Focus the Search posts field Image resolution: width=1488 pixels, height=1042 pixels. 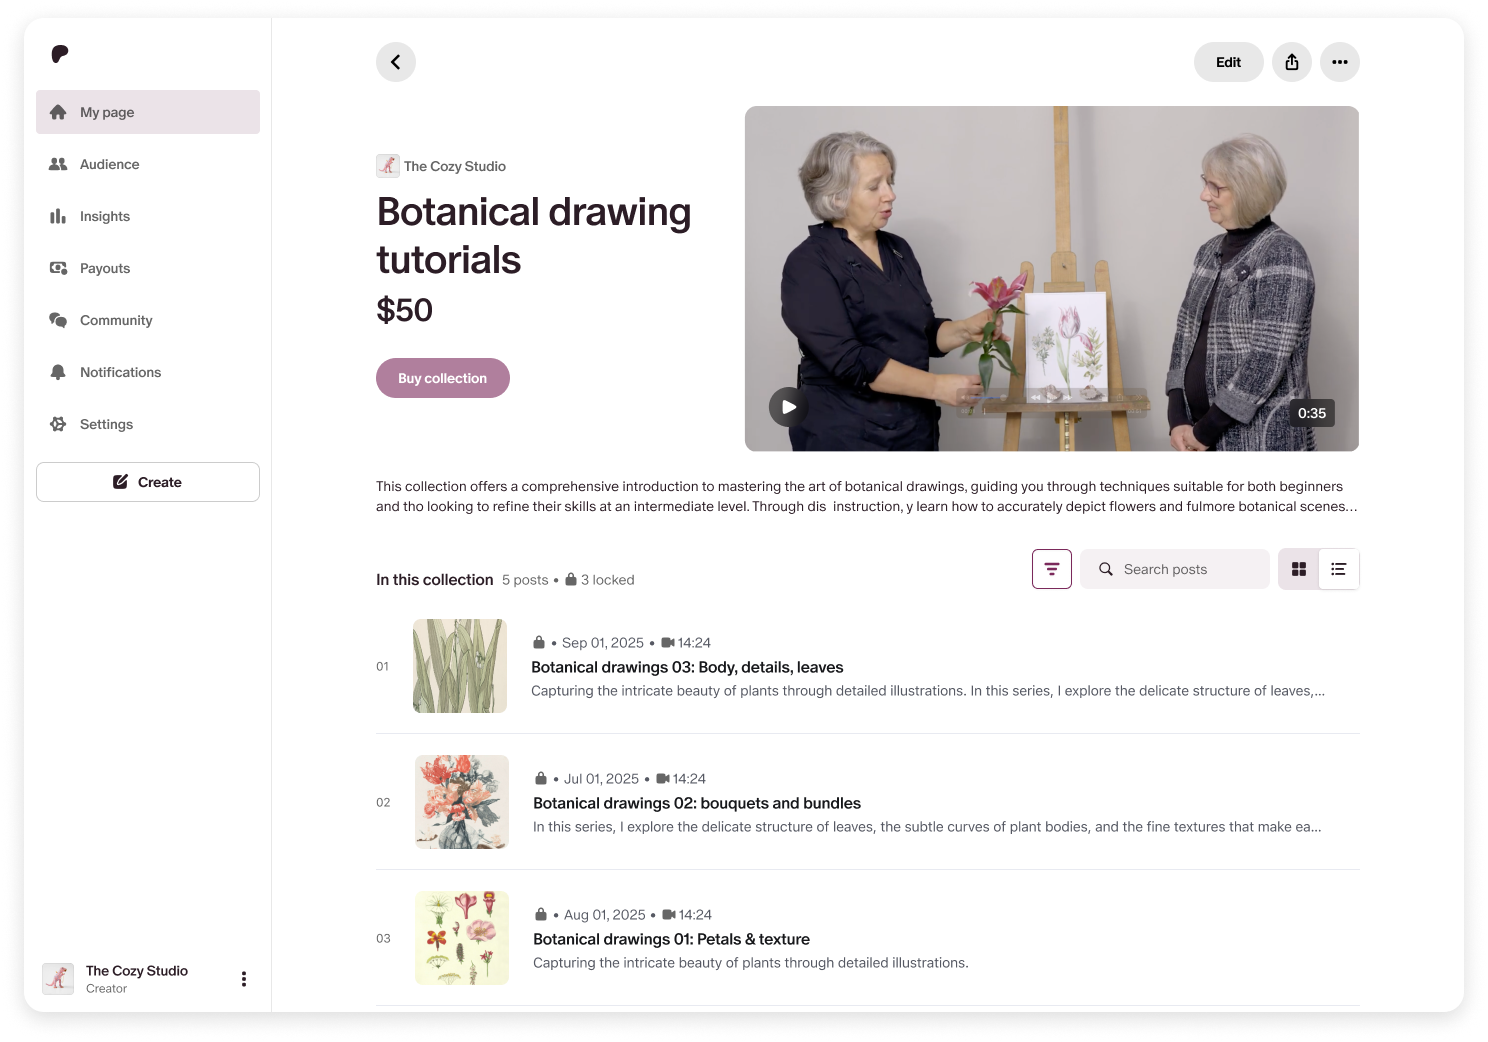(x=1175, y=569)
